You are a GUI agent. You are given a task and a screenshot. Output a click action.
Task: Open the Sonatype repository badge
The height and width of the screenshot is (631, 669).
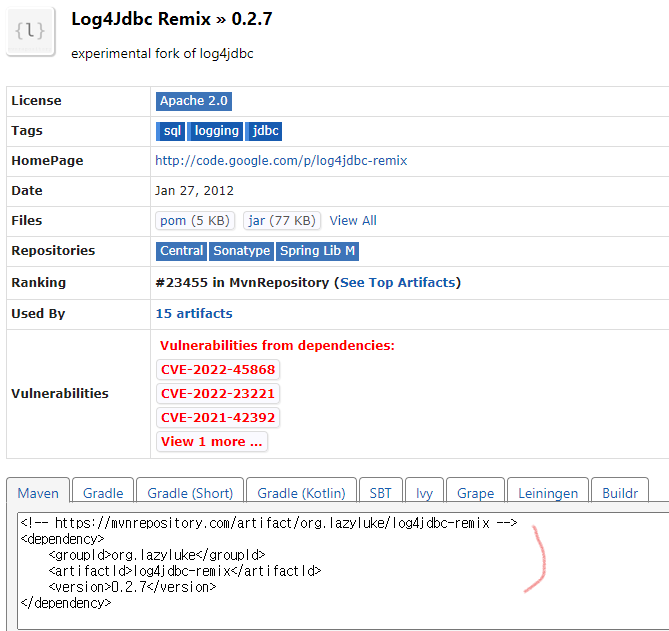pyautogui.click(x=241, y=251)
